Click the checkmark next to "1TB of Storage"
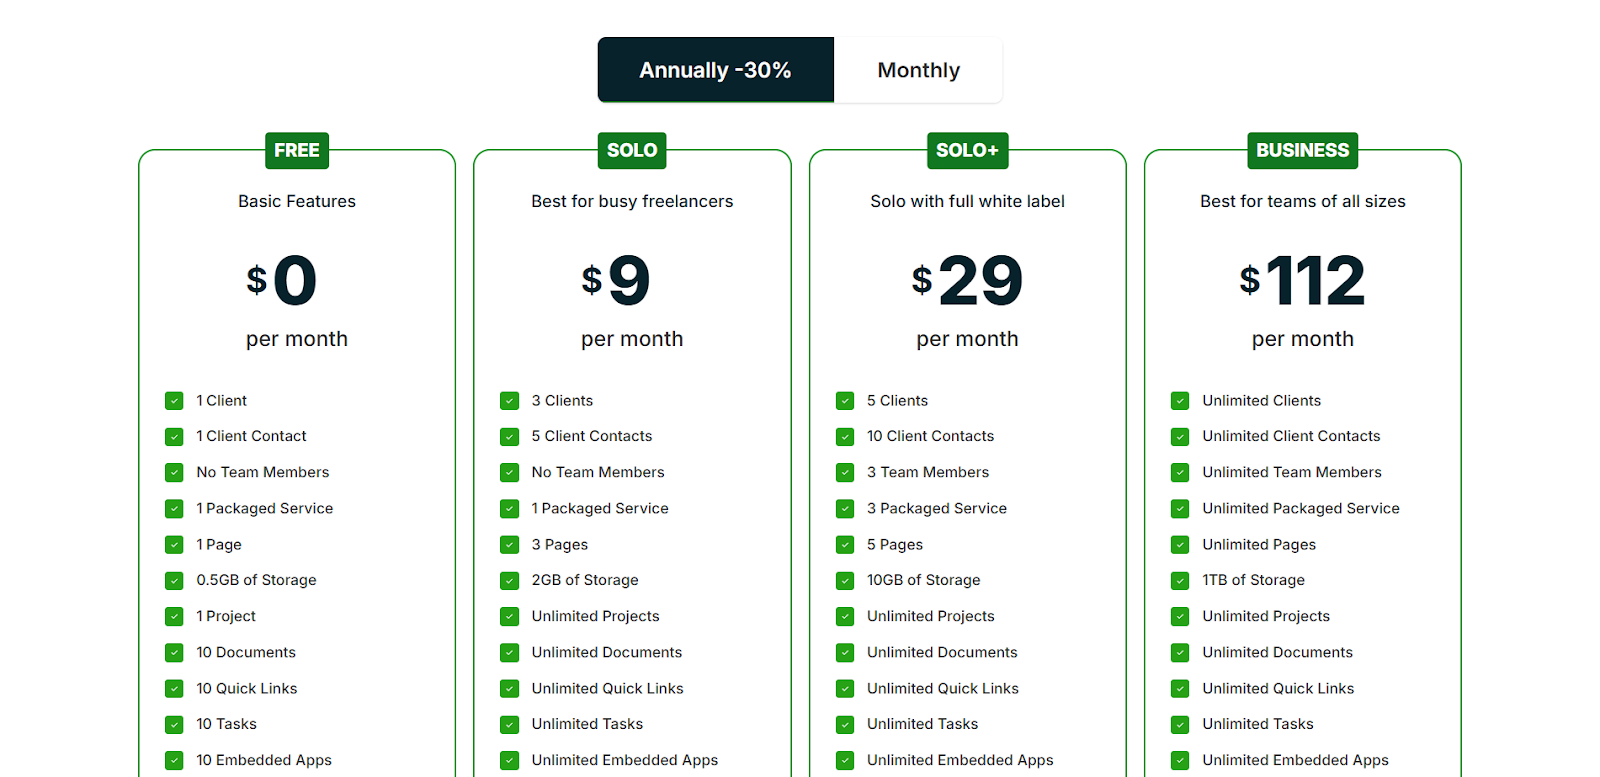 pyautogui.click(x=1179, y=580)
